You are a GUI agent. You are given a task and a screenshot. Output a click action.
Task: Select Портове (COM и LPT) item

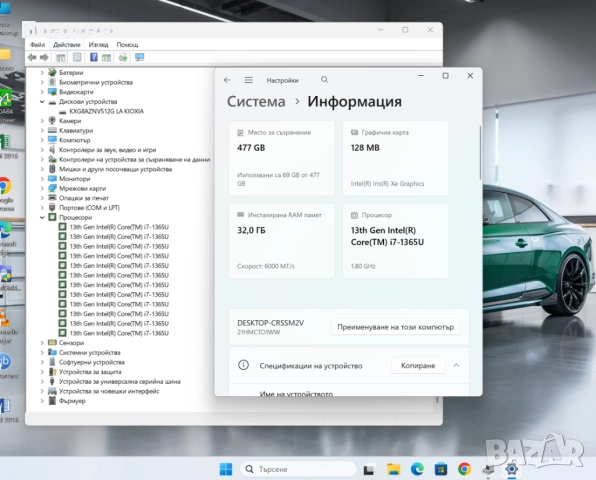pos(89,208)
